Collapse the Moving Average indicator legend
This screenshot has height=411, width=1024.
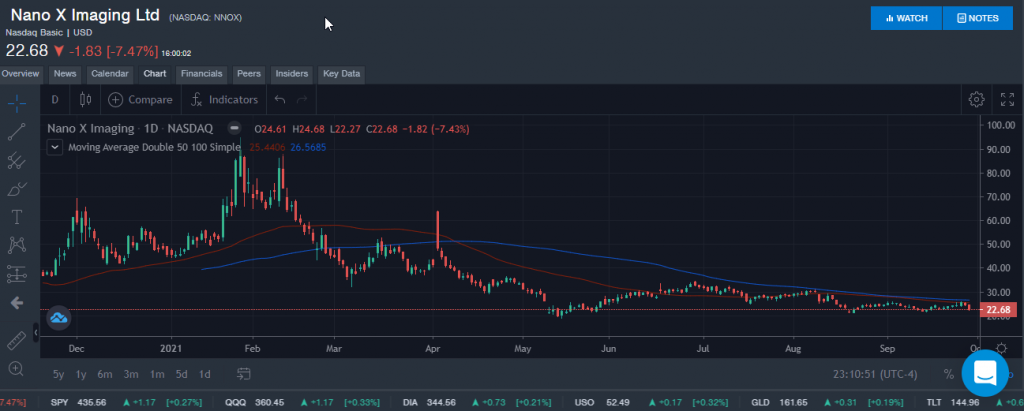(x=55, y=147)
